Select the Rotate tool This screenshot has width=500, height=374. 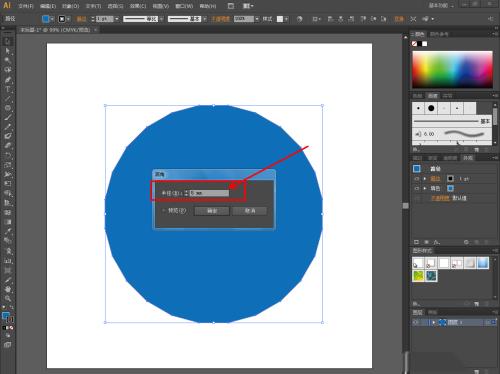pyautogui.click(x=8, y=155)
